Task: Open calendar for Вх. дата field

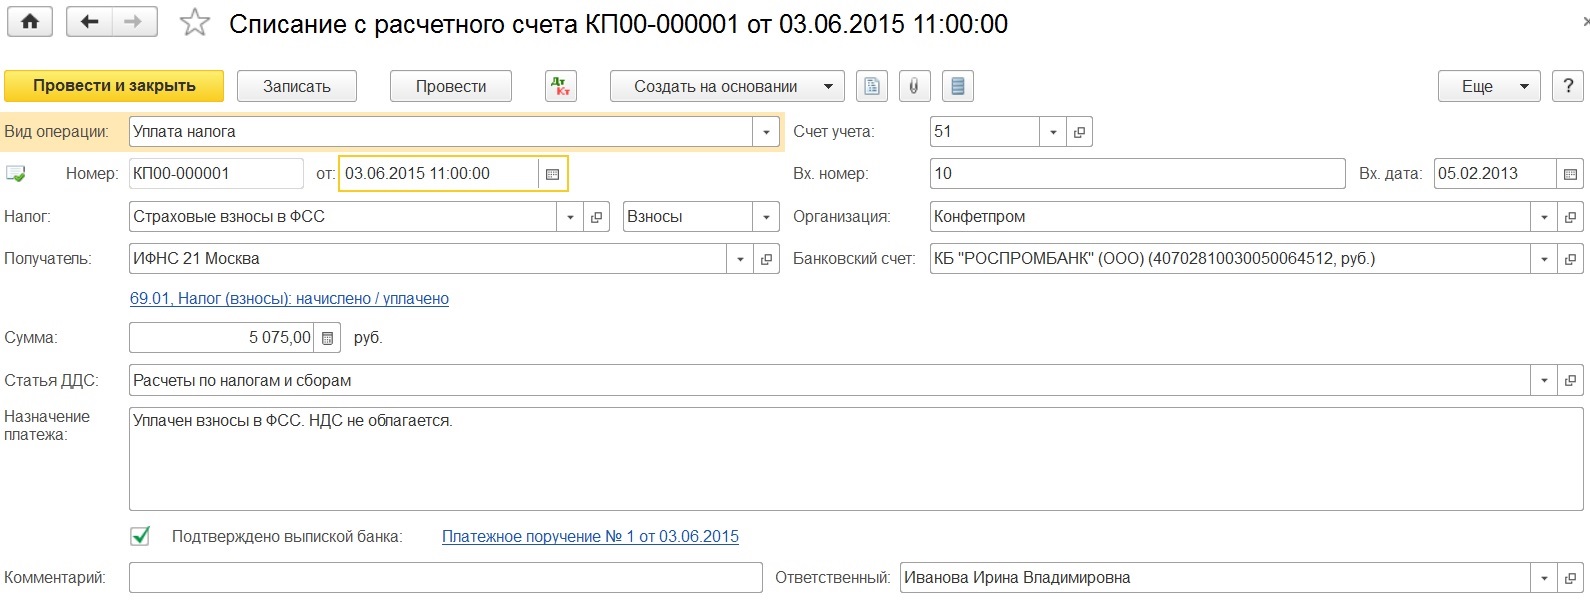Action: [x=1570, y=174]
